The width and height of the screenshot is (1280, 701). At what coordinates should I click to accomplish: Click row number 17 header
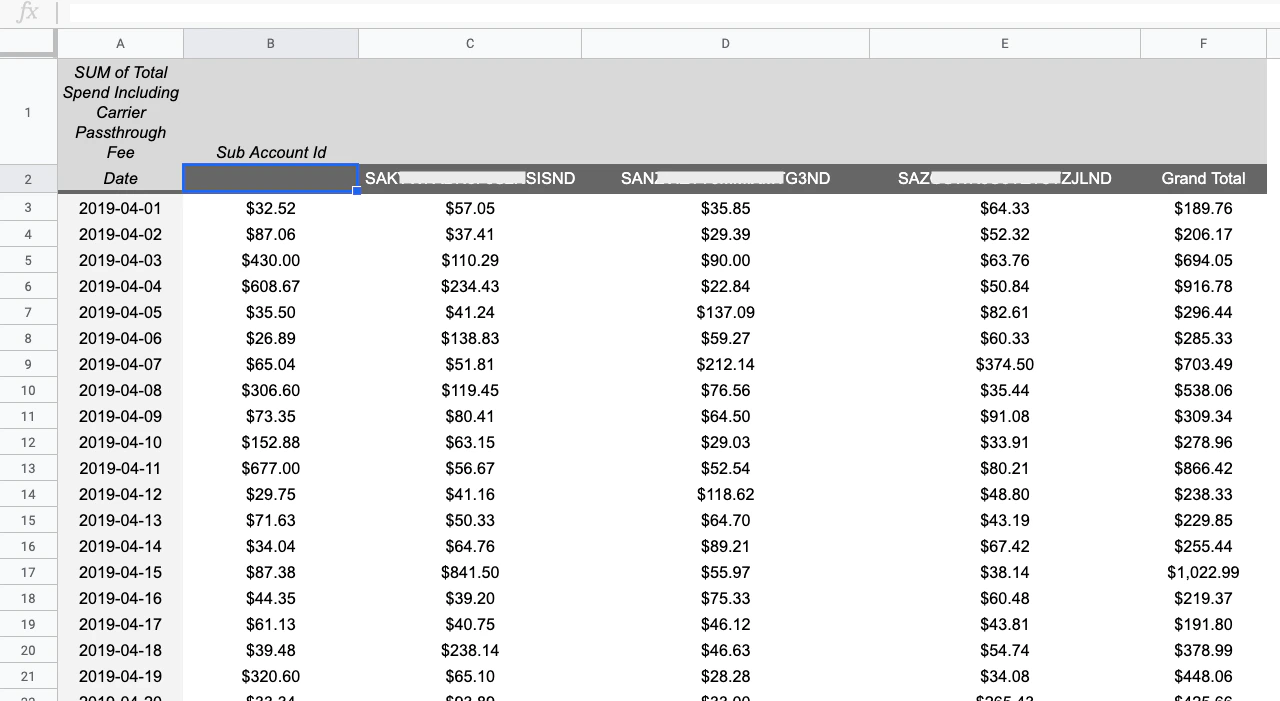click(x=28, y=572)
